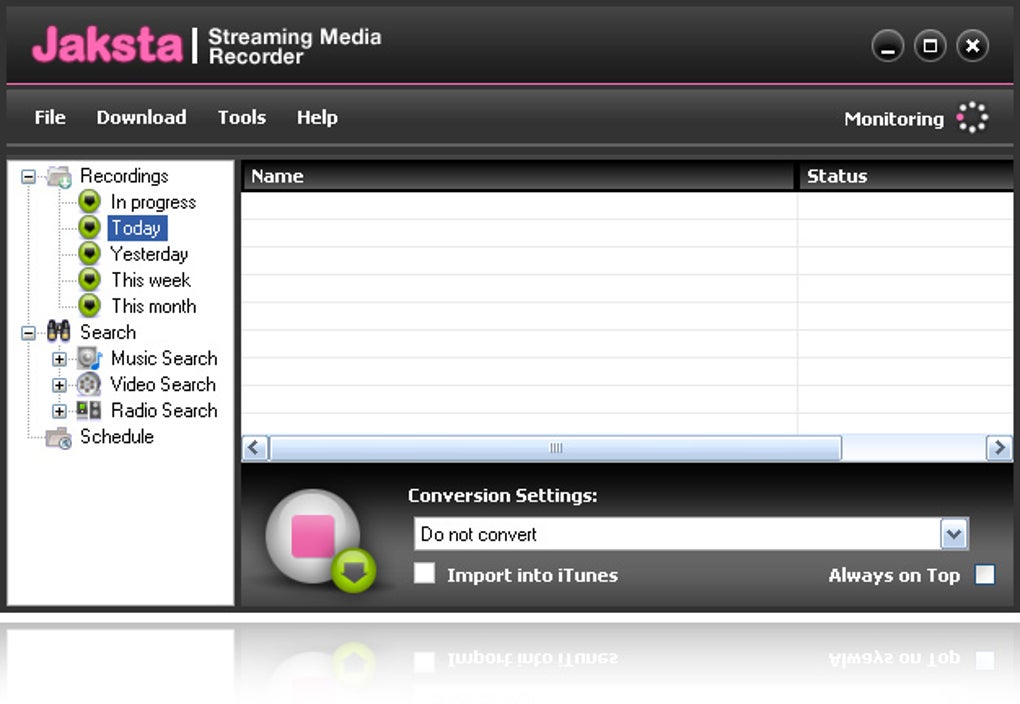Enable Import into iTunes checkbox
The image size is (1020, 704).
425,574
